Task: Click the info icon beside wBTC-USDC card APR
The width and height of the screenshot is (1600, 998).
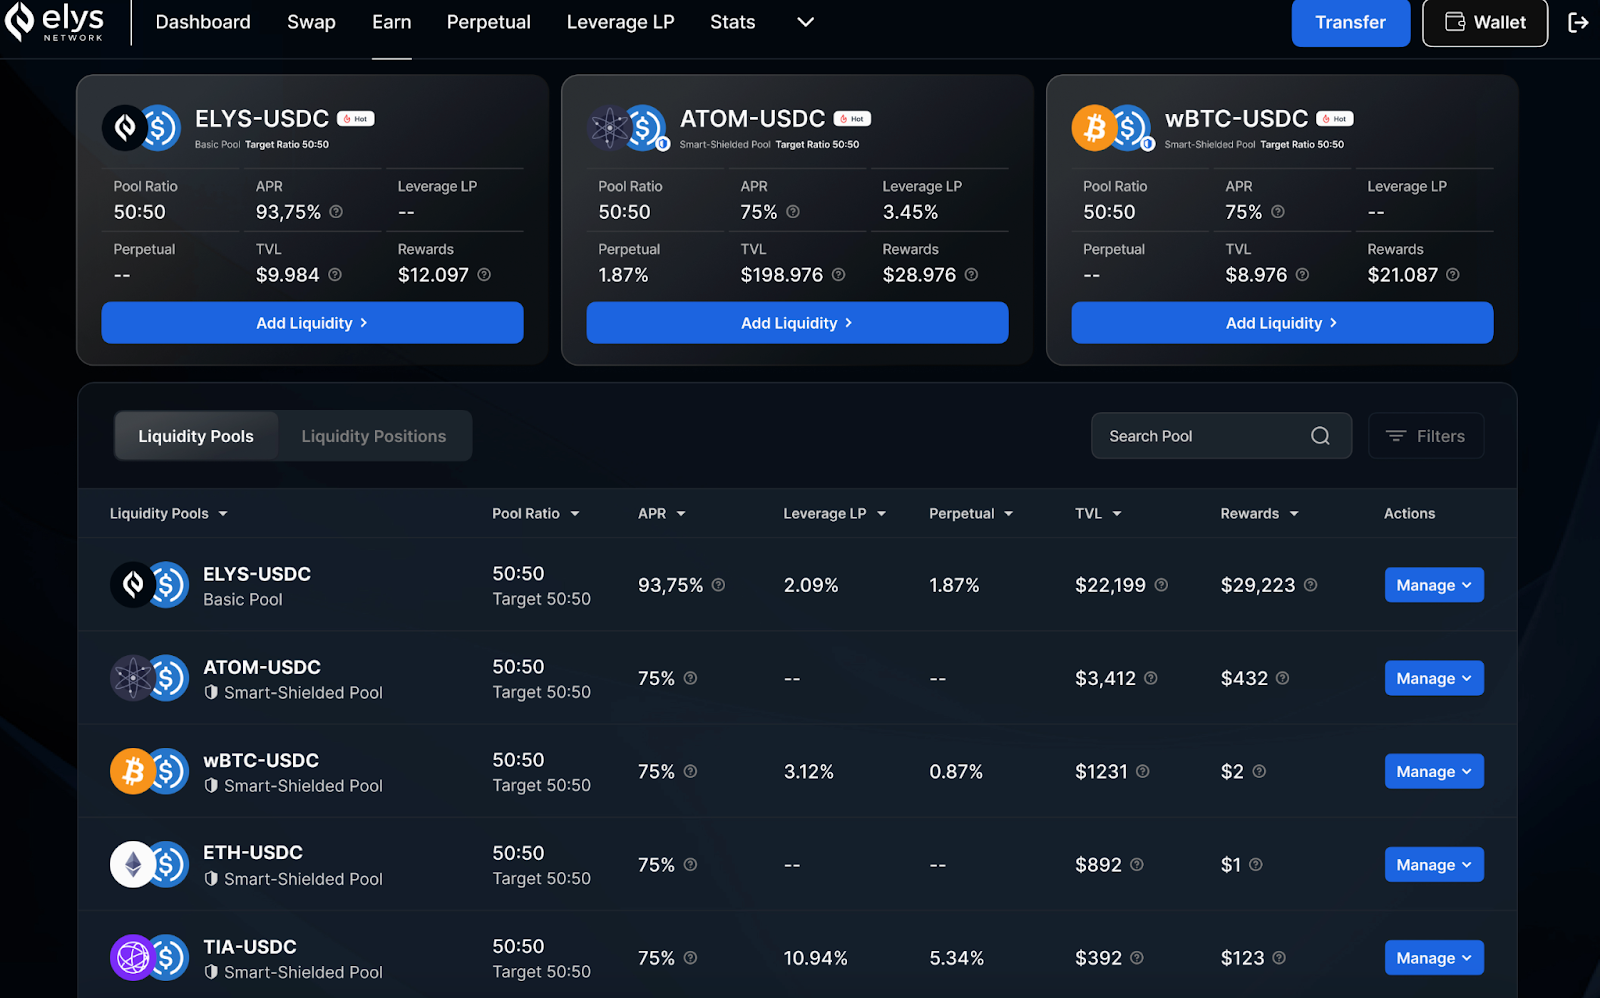Action: [x=1278, y=212]
